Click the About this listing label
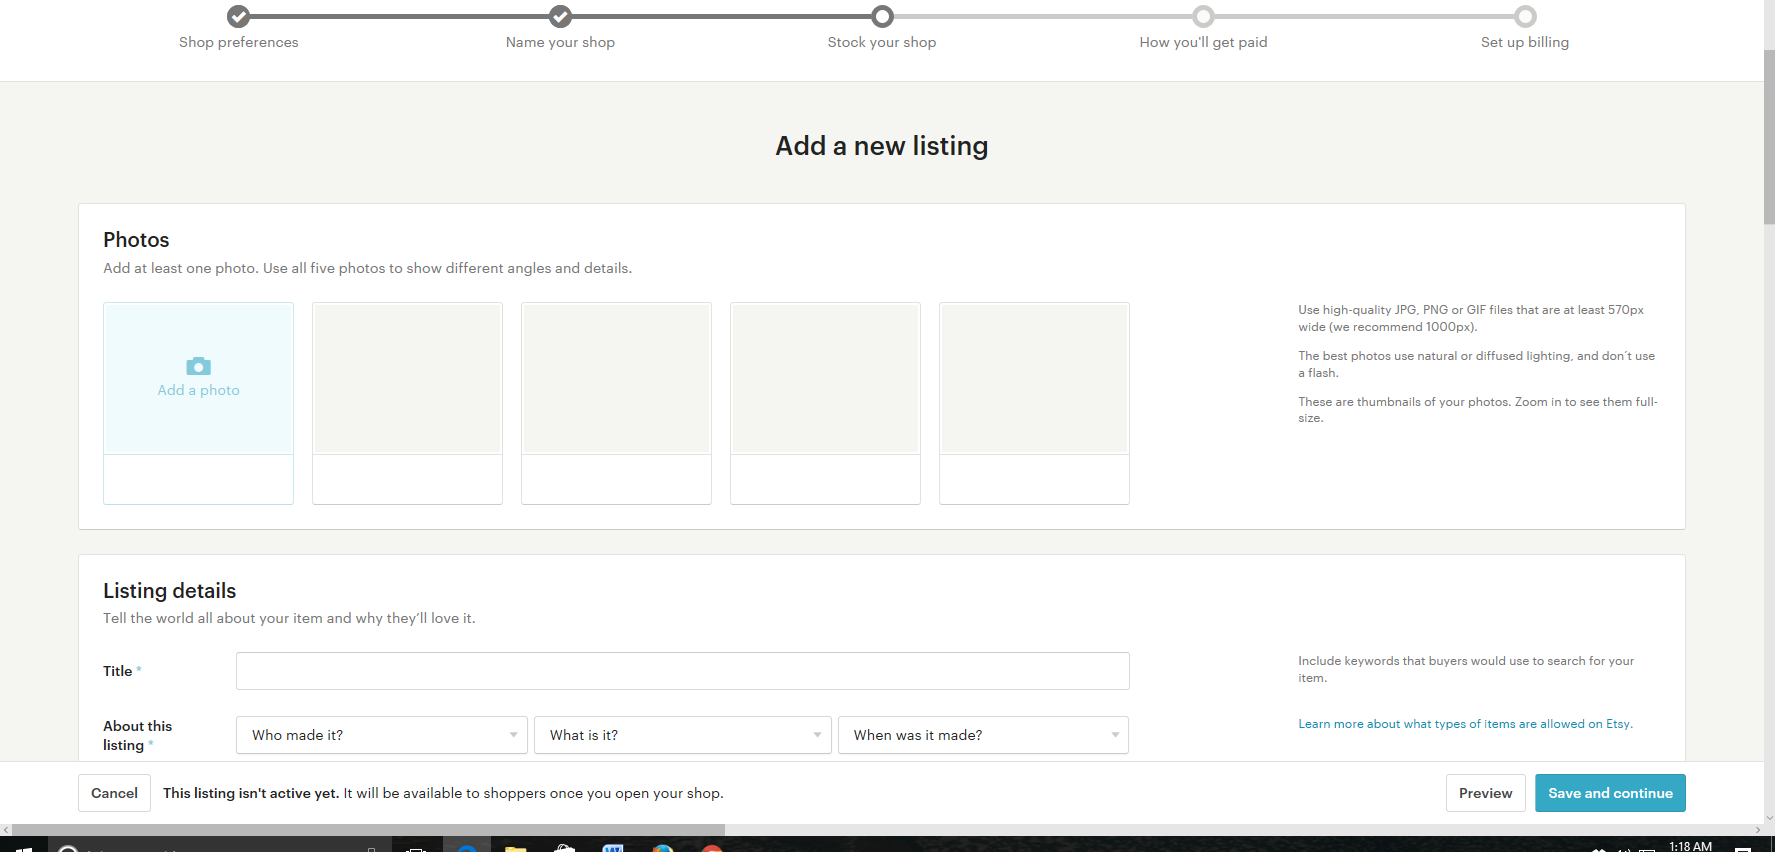Image resolution: width=1775 pixels, height=852 pixels. tap(138, 735)
